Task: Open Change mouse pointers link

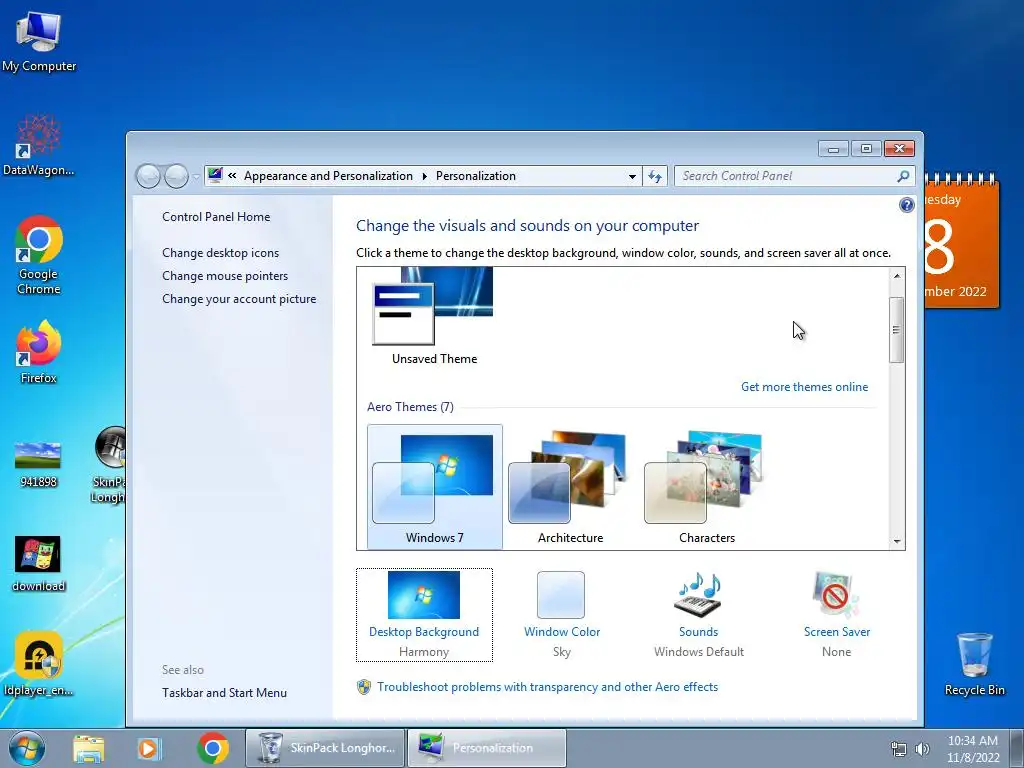Action: coord(225,276)
